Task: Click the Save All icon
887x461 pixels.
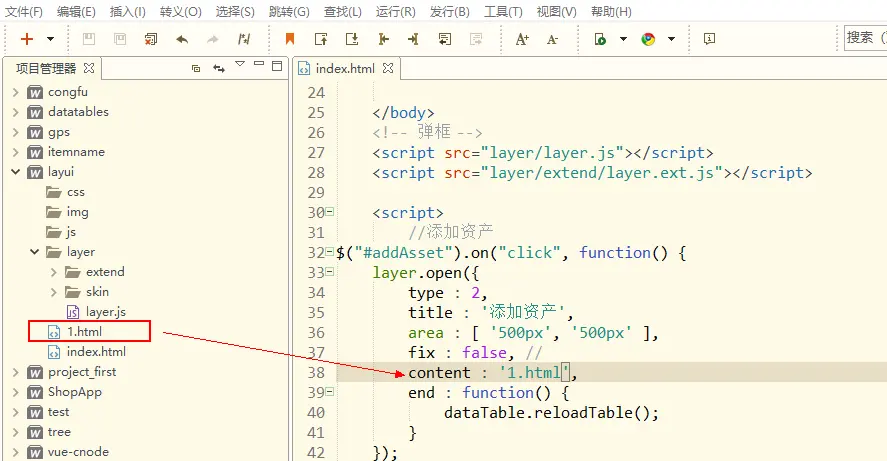Action: click(120, 39)
